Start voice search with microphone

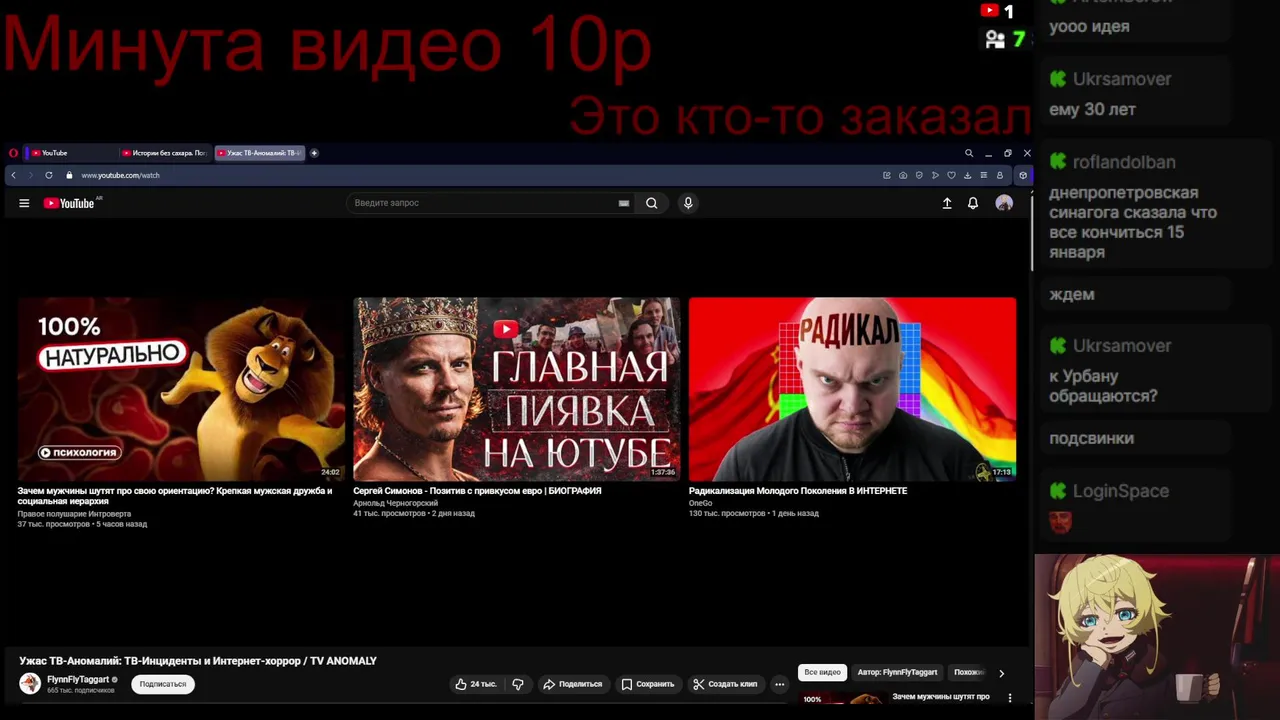tap(688, 203)
